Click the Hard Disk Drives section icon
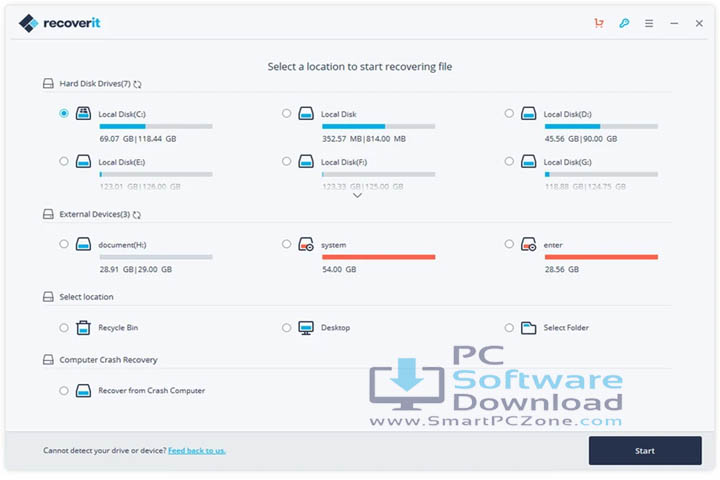Image resolution: width=720 pixels, height=480 pixels. coord(48,84)
